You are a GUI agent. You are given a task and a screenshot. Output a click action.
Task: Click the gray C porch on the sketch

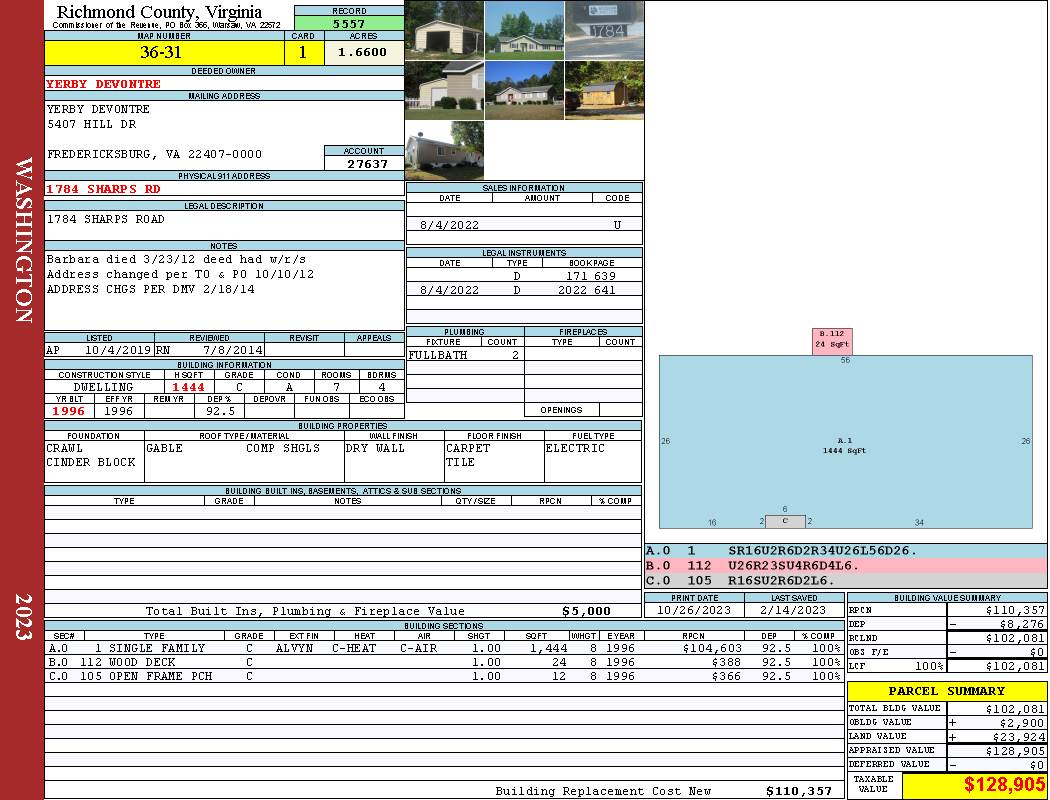(785, 521)
